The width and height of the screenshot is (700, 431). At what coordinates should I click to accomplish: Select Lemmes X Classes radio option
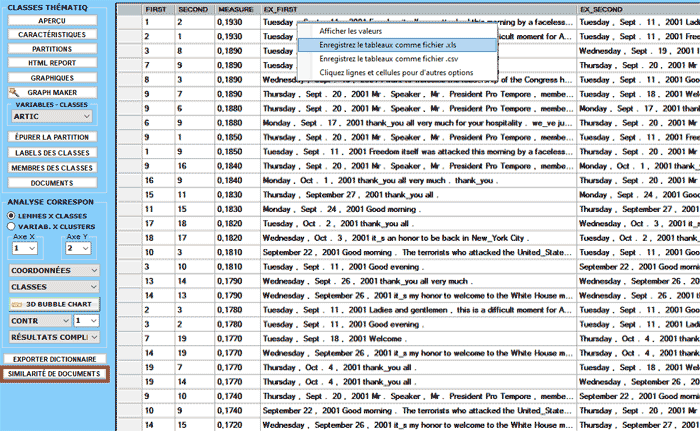click(11, 216)
